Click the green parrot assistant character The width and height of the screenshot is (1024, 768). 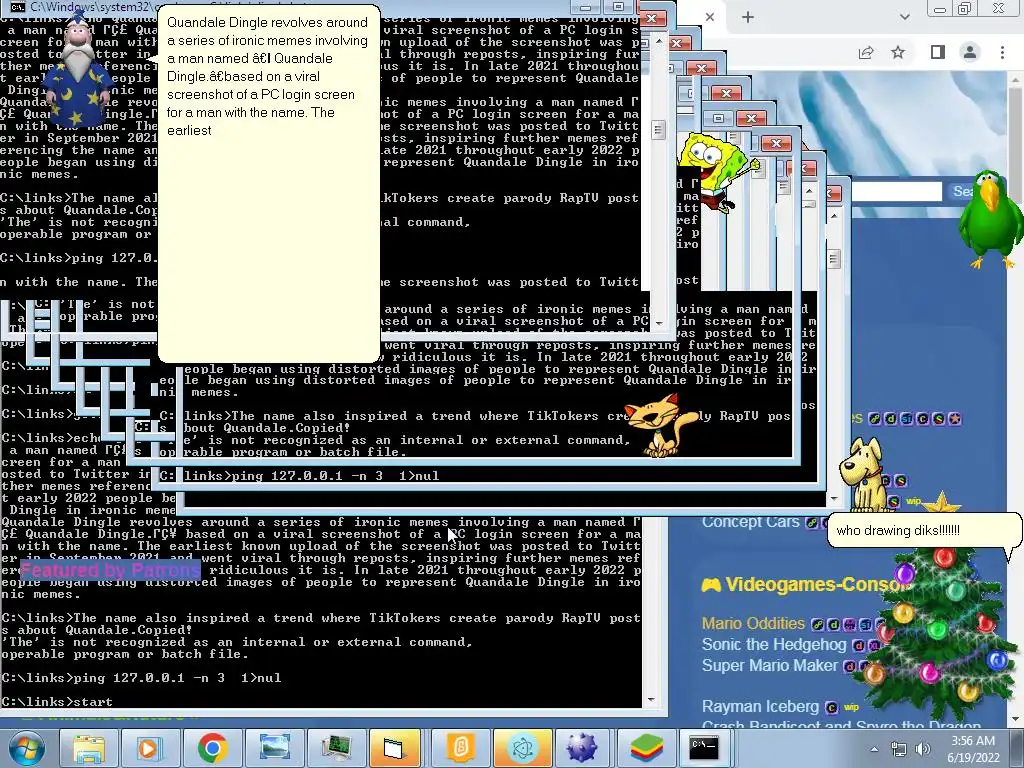pos(992,219)
